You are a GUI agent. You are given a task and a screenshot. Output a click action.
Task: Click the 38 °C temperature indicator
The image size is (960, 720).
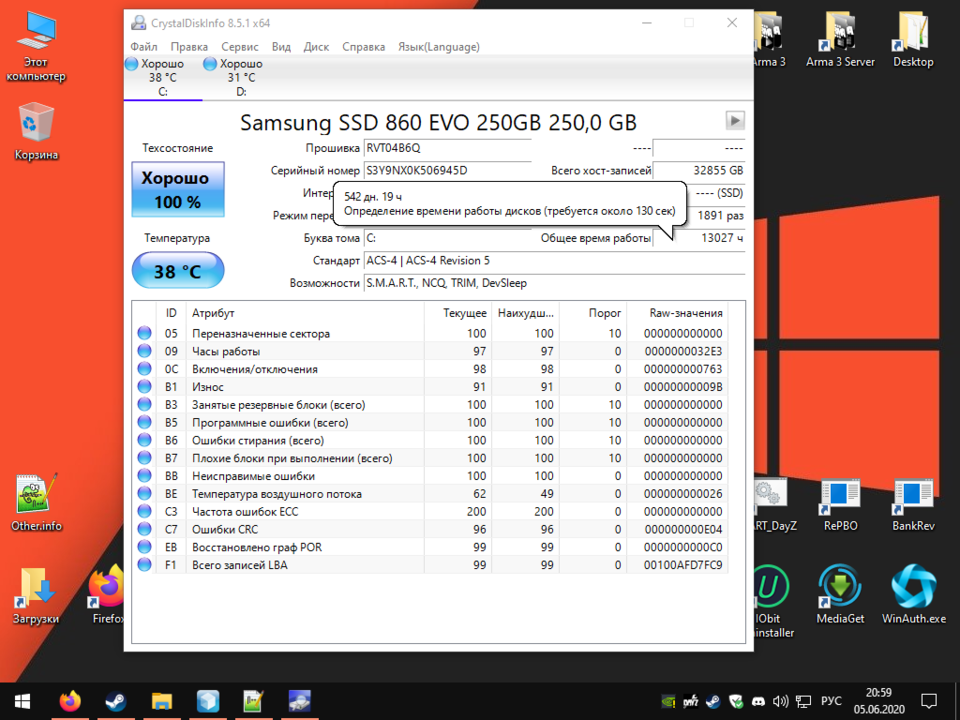[x=178, y=271]
